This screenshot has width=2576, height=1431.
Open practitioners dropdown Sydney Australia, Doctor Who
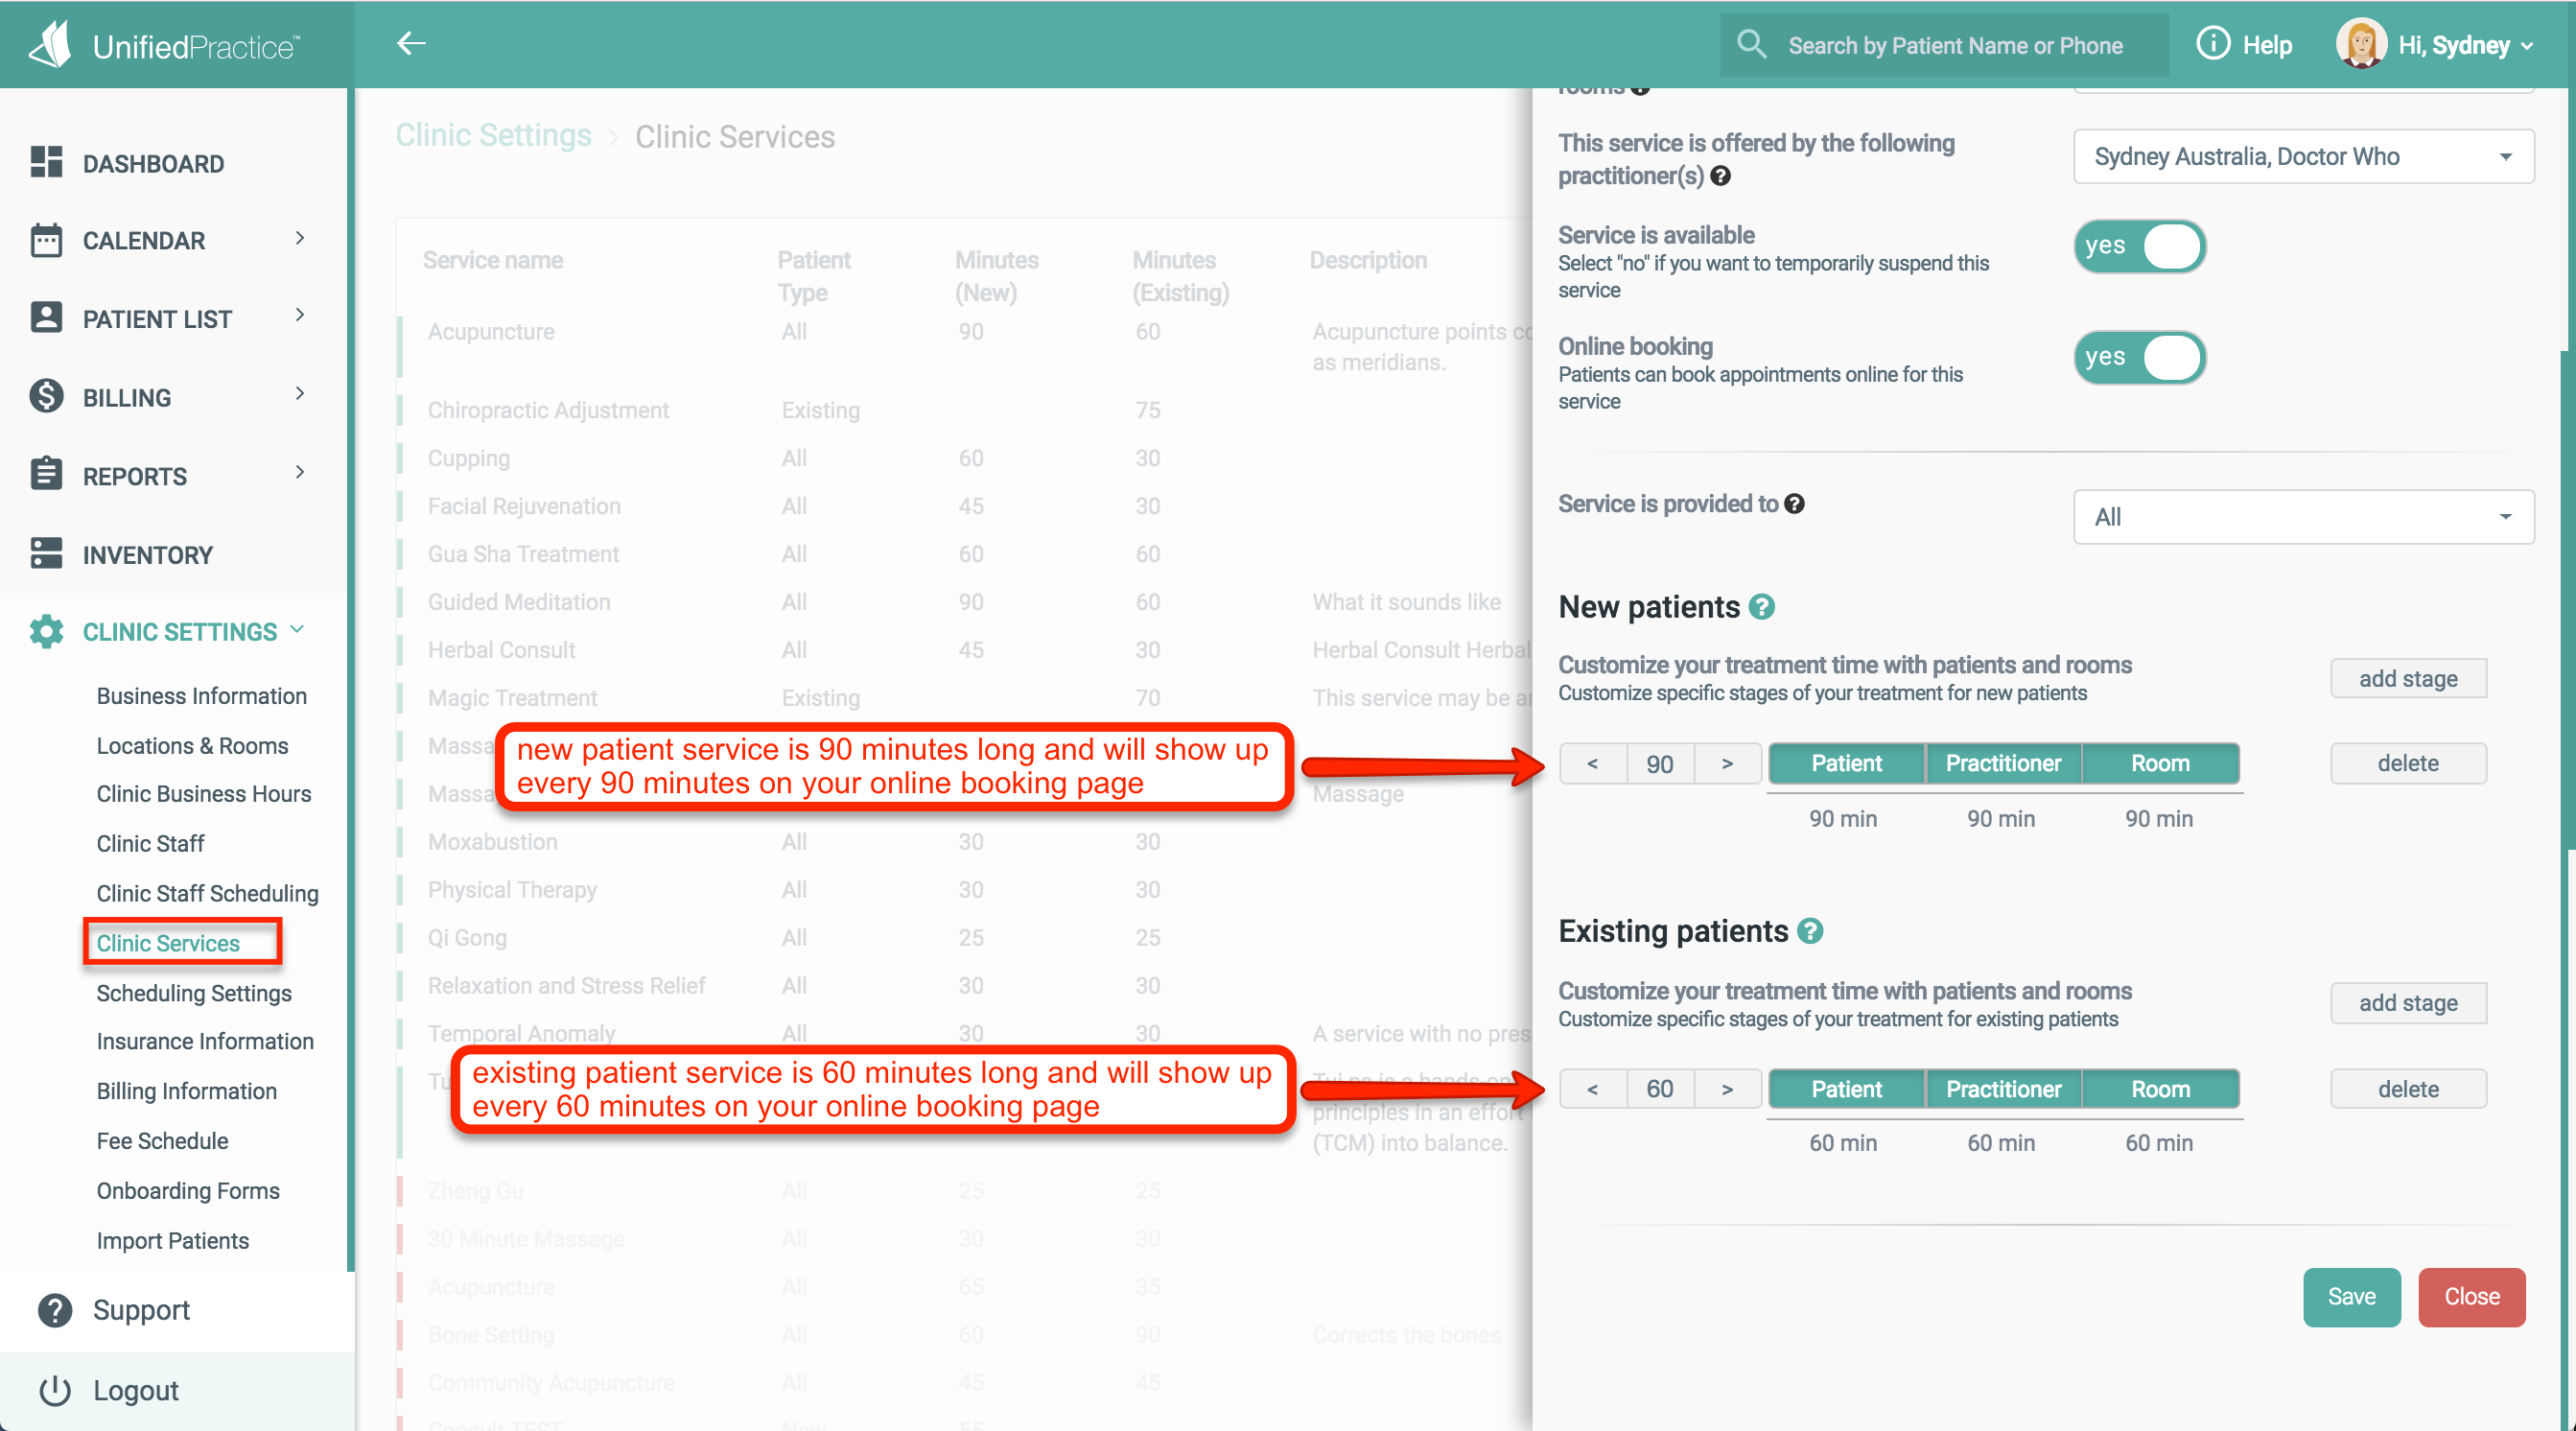tap(2302, 157)
